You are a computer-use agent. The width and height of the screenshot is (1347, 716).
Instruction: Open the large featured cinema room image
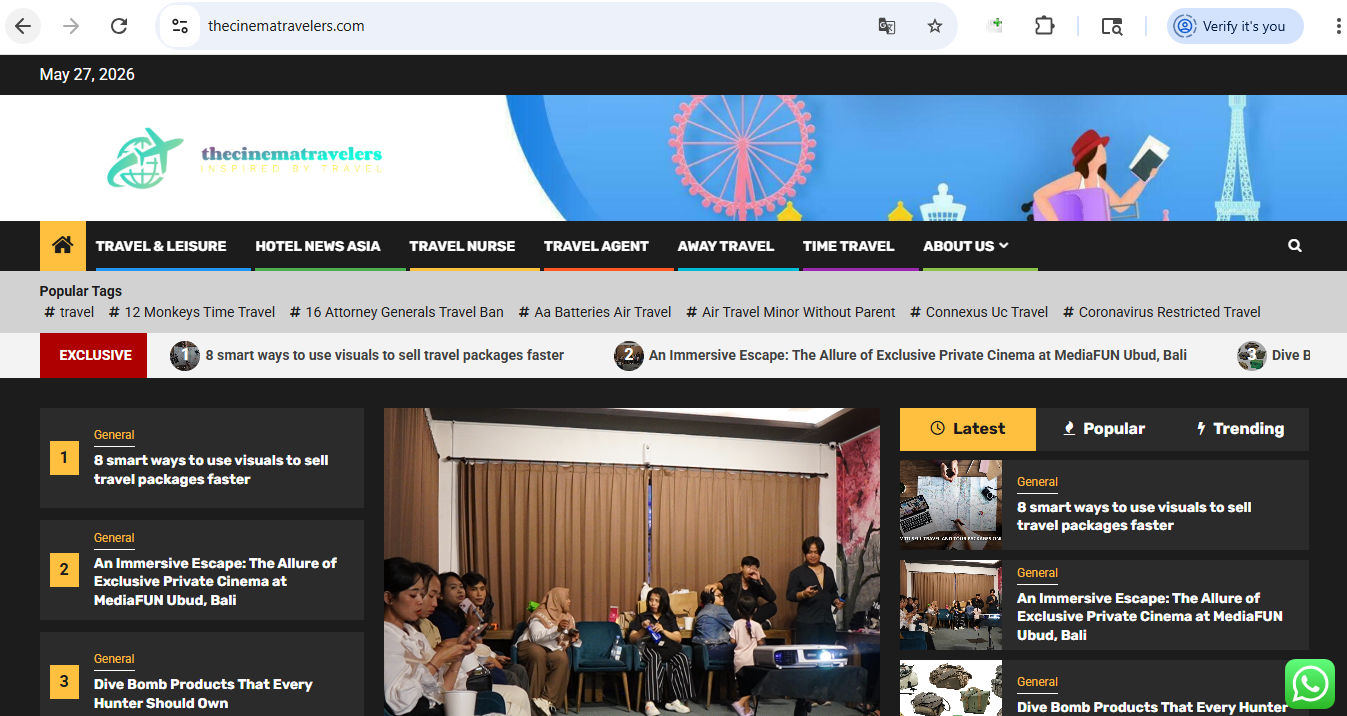(x=632, y=562)
